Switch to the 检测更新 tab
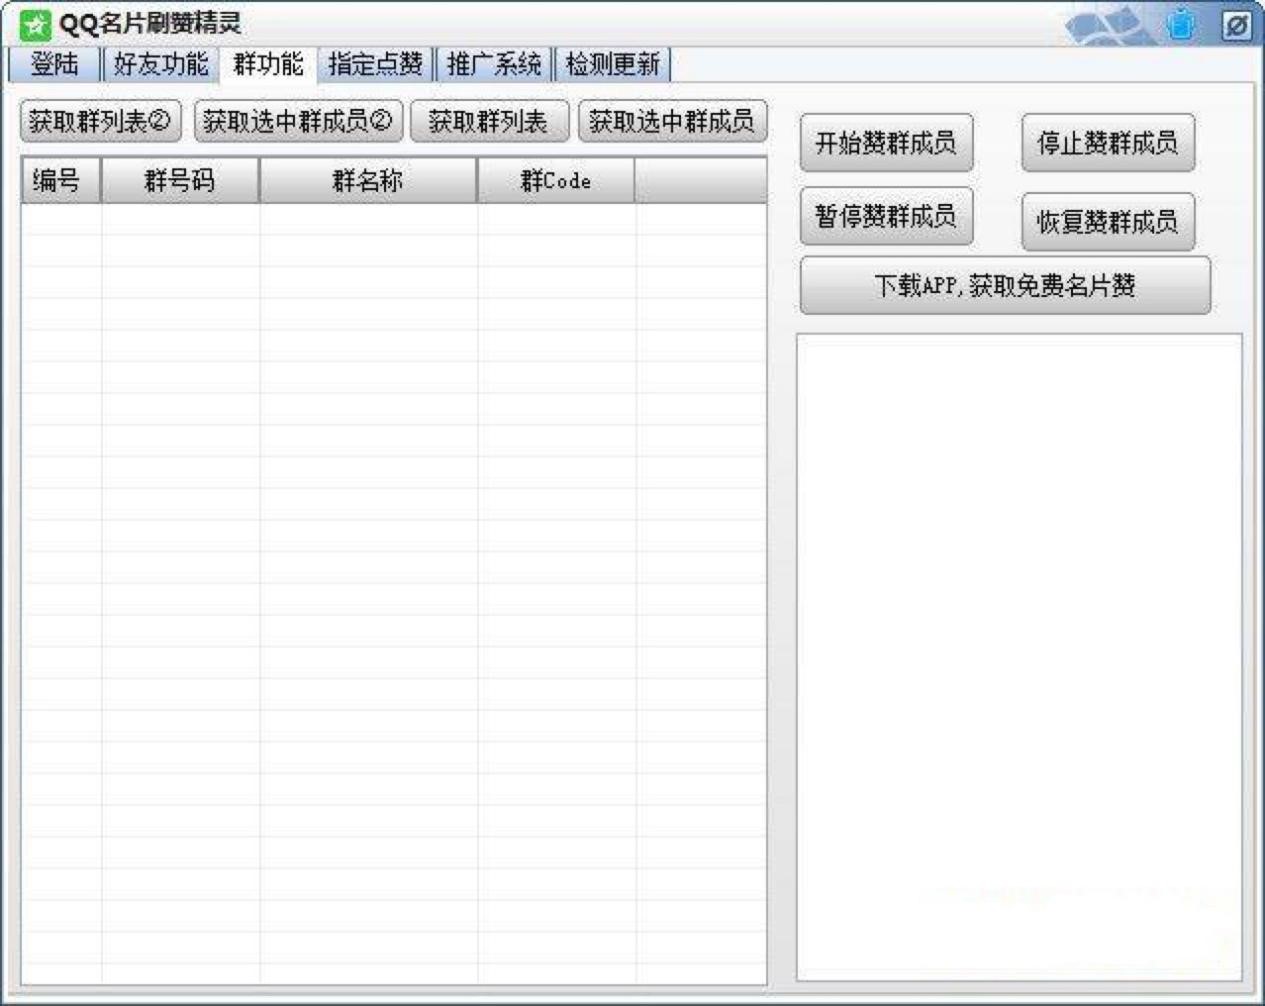 (612, 65)
